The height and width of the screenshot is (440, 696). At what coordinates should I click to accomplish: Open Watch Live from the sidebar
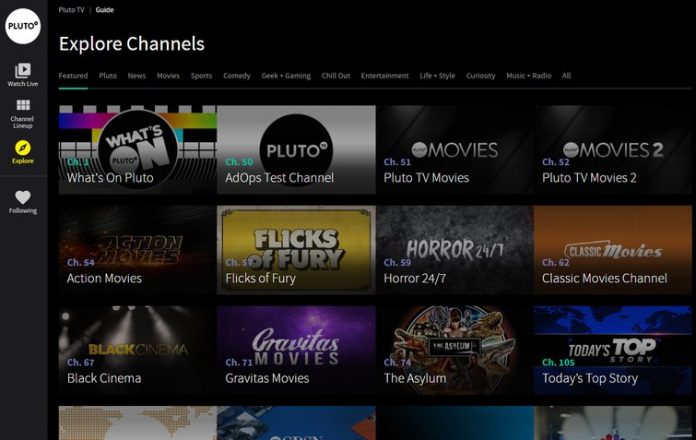click(x=23, y=75)
